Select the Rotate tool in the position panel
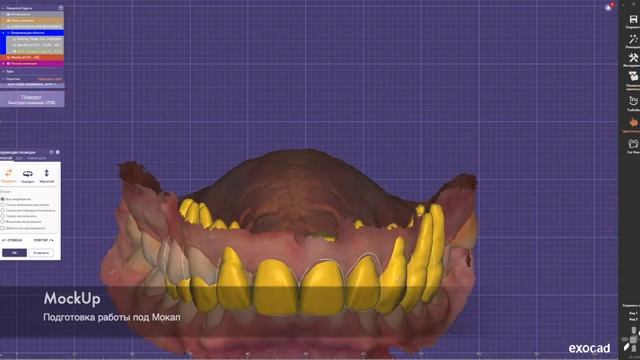 pyautogui.click(x=28, y=176)
